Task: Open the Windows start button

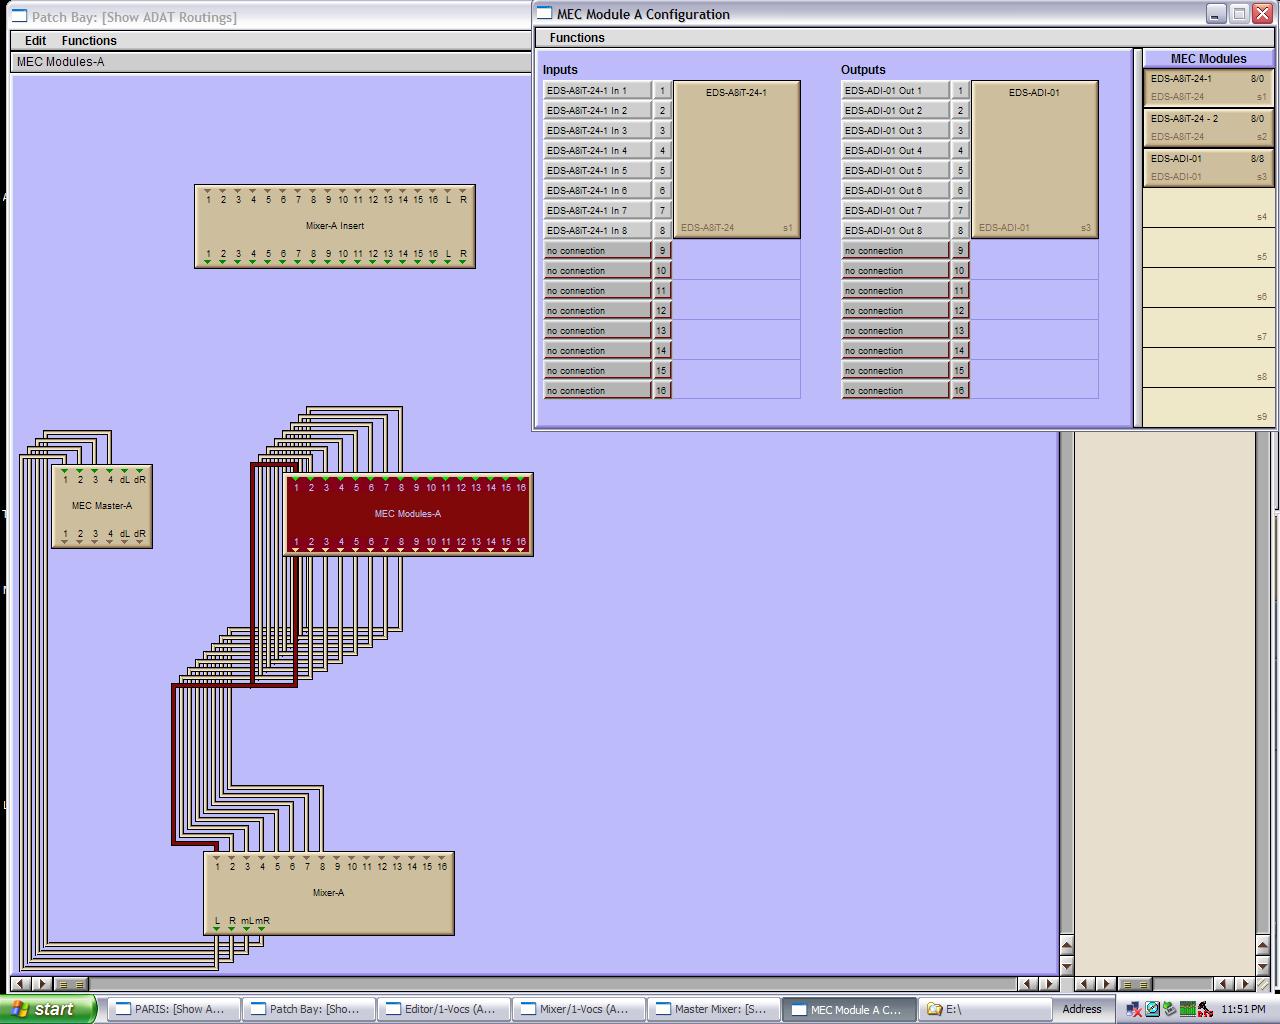Action: click(x=48, y=1009)
